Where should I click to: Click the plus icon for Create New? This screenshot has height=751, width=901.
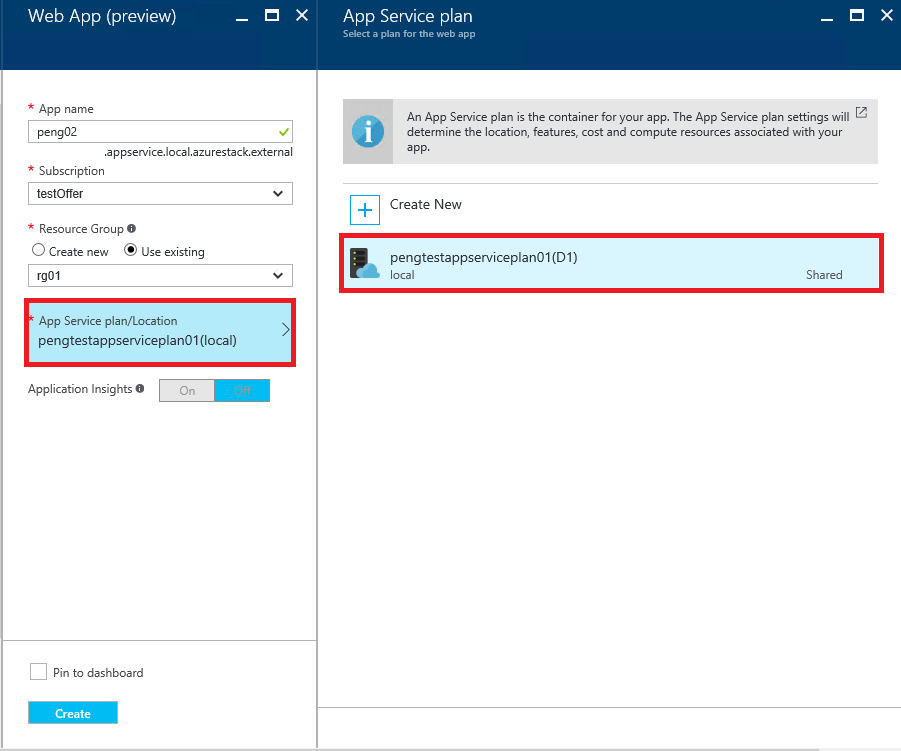coord(365,210)
